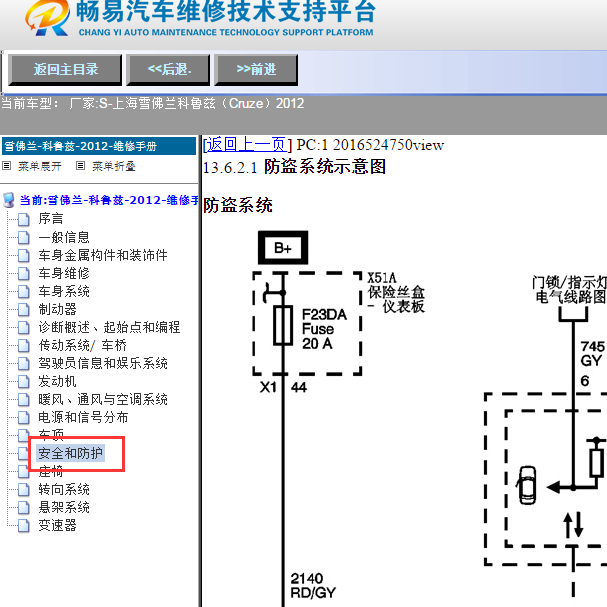The height and width of the screenshot is (607, 607).
Task: Click the car icon in the diagram
Action: pyautogui.click(x=527, y=485)
